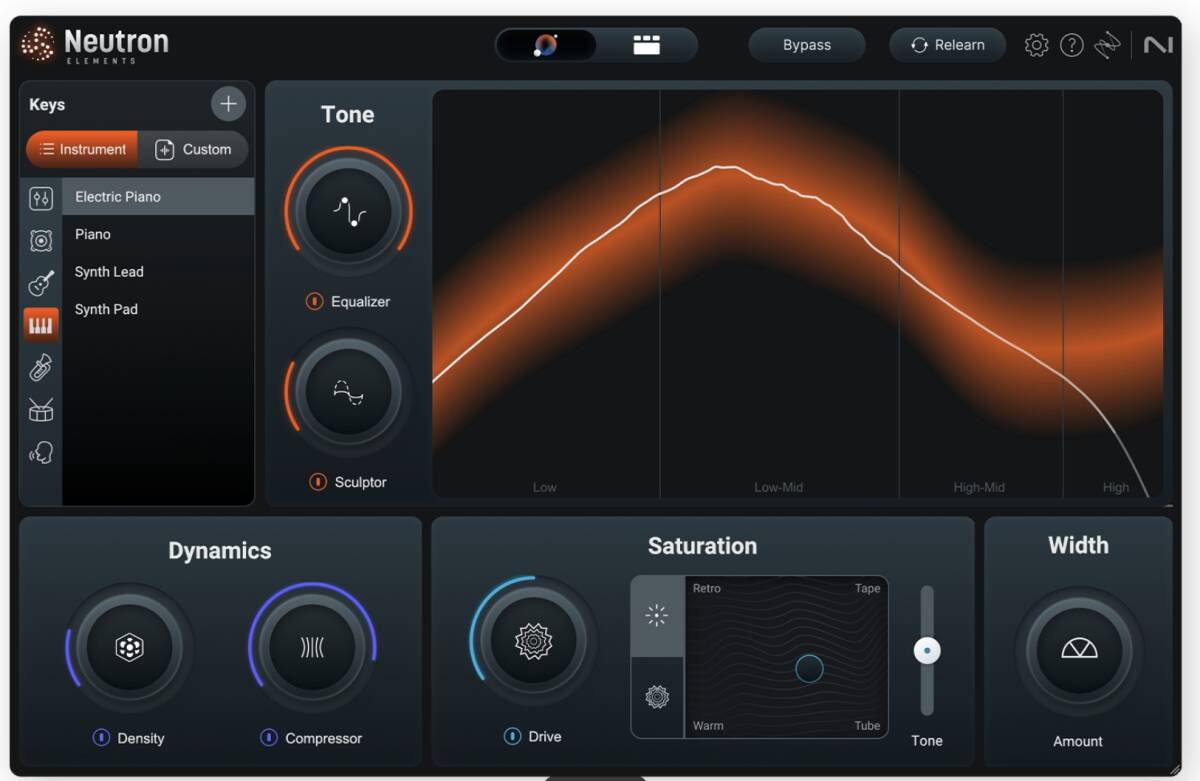The width and height of the screenshot is (1200, 781).
Task: Toggle the Density power button
Action: 101,738
